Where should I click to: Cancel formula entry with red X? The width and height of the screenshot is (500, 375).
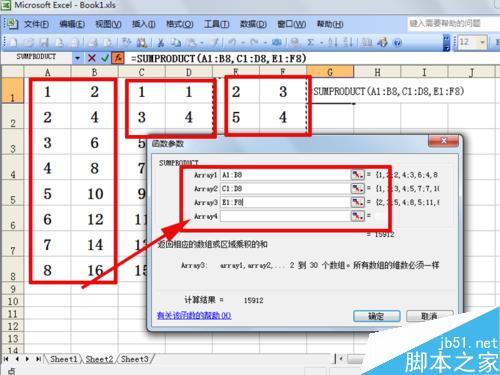pos(92,58)
